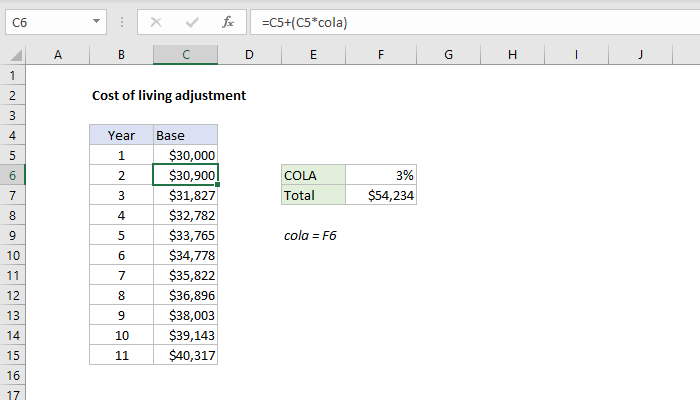Select column F header

pyautogui.click(x=380, y=55)
